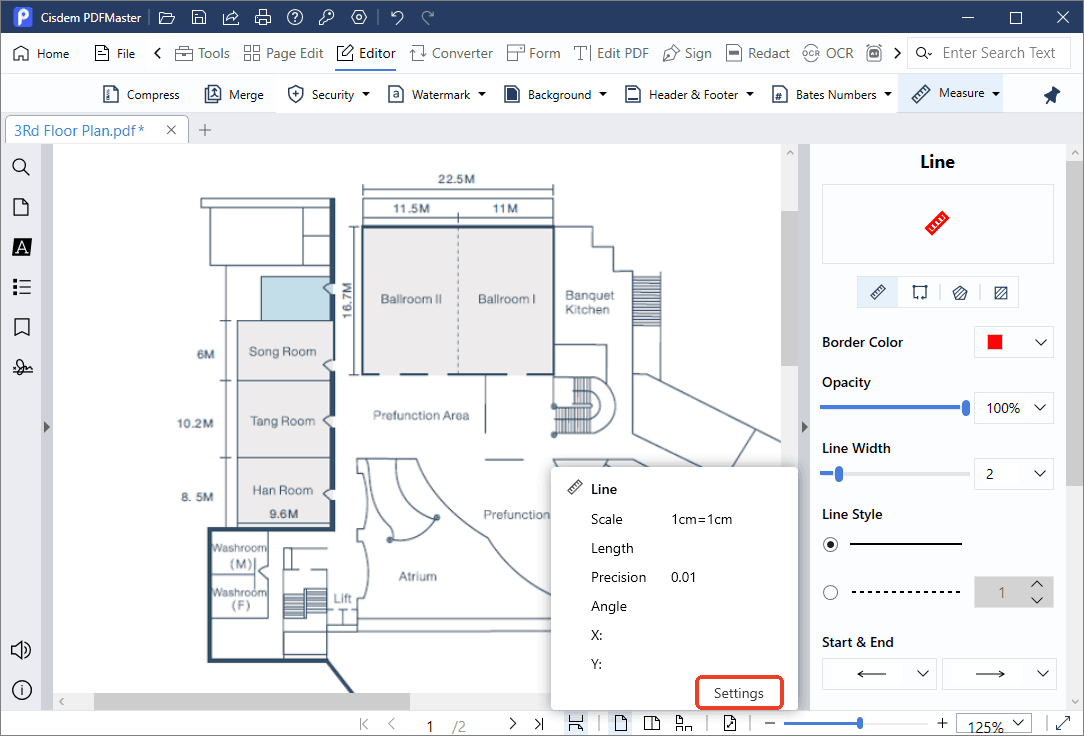Select solid line style radio
Image resolution: width=1084 pixels, height=736 pixels.
(830, 545)
